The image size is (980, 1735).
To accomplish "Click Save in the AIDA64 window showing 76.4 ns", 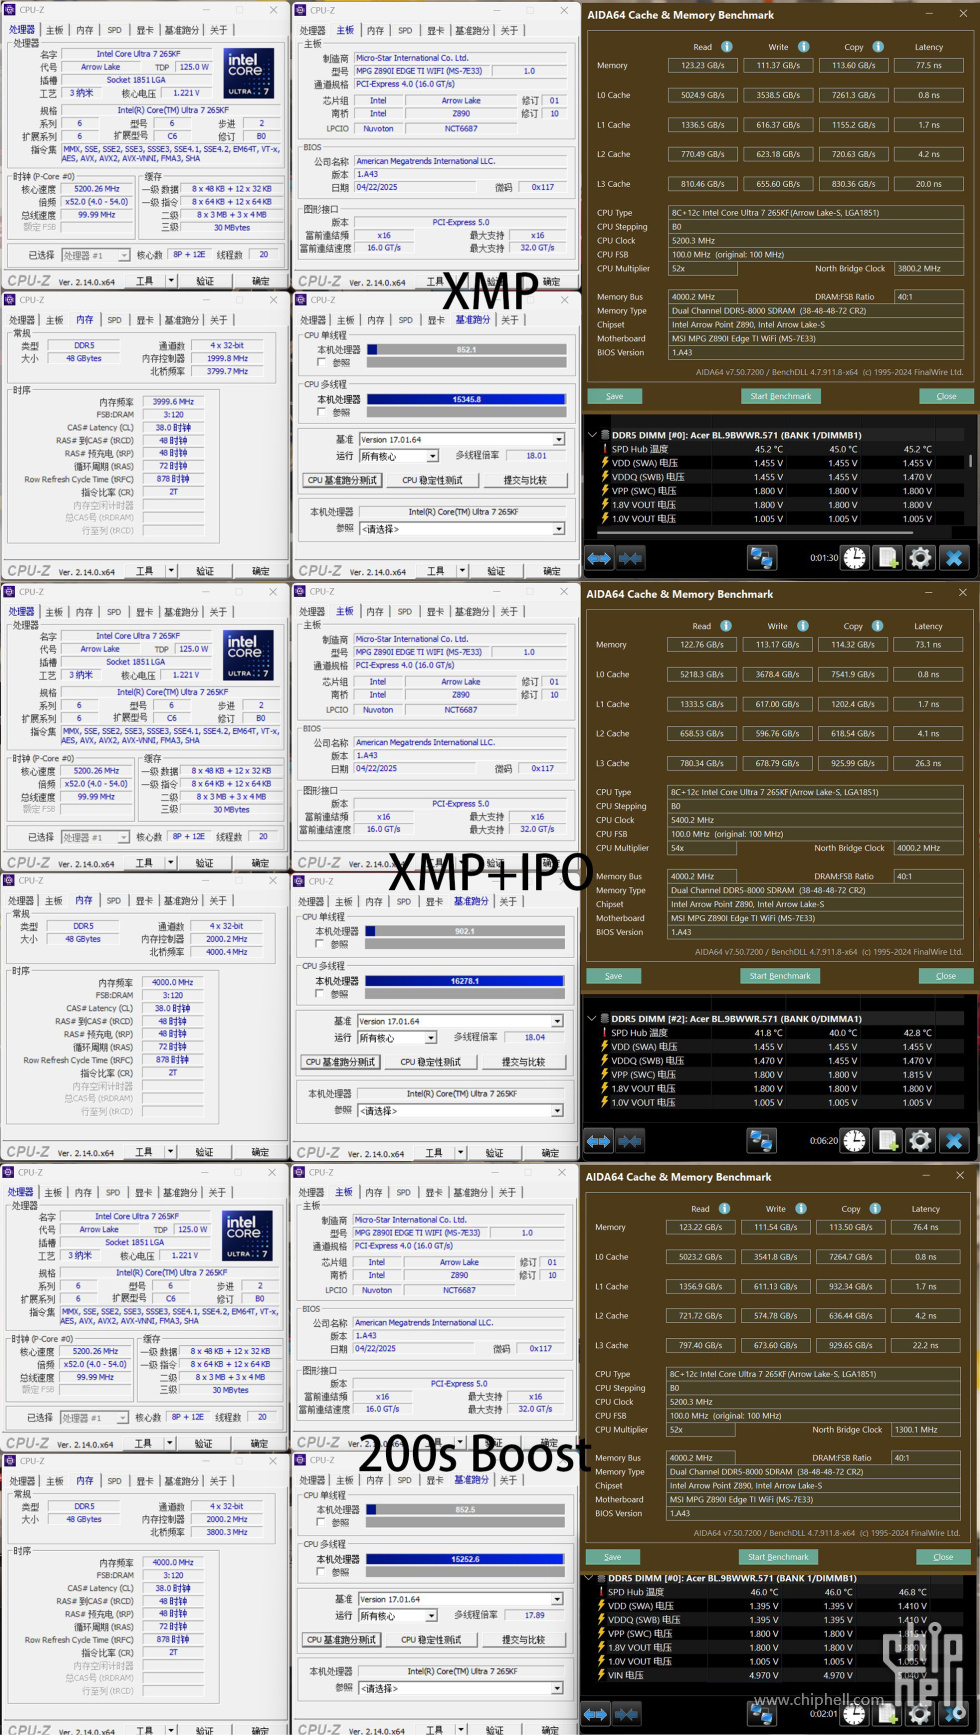I will pos(613,1557).
